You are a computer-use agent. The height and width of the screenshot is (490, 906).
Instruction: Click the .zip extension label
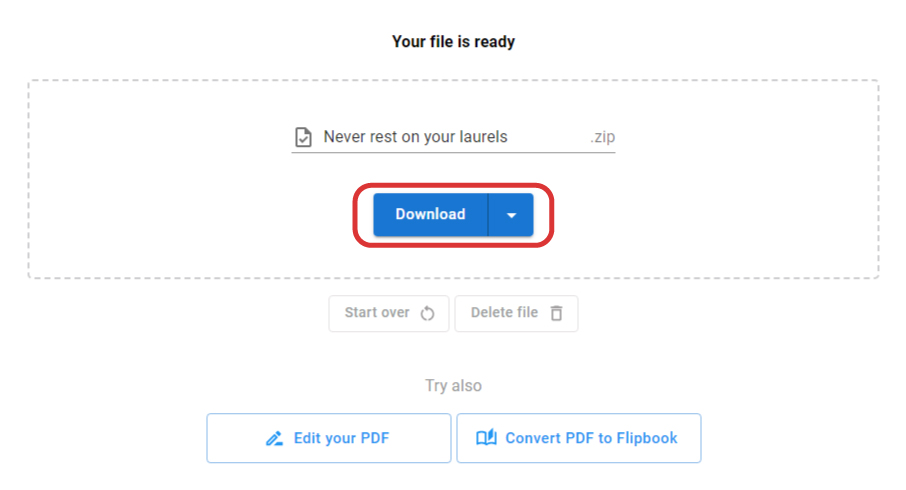coord(602,137)
